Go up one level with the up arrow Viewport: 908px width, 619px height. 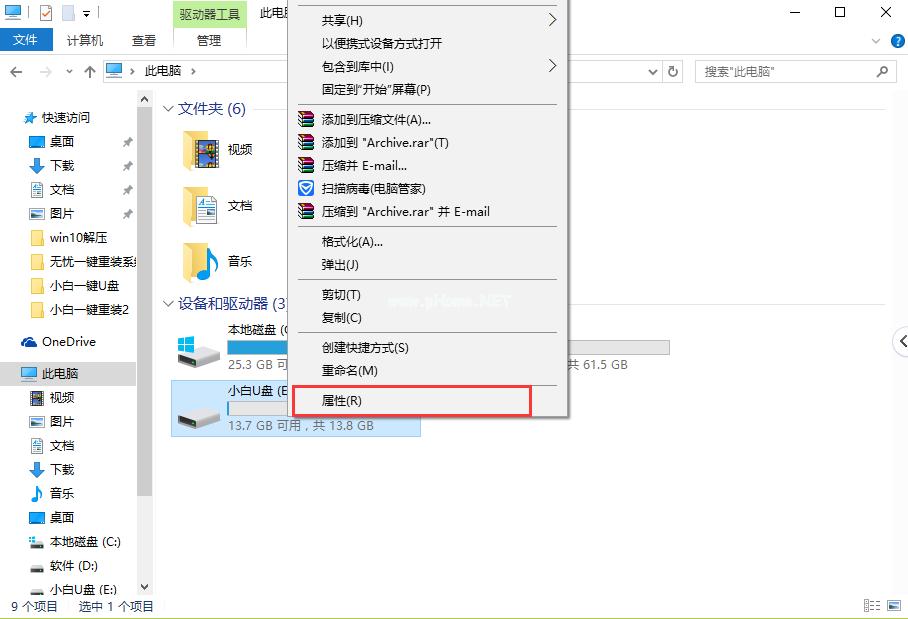90,72
